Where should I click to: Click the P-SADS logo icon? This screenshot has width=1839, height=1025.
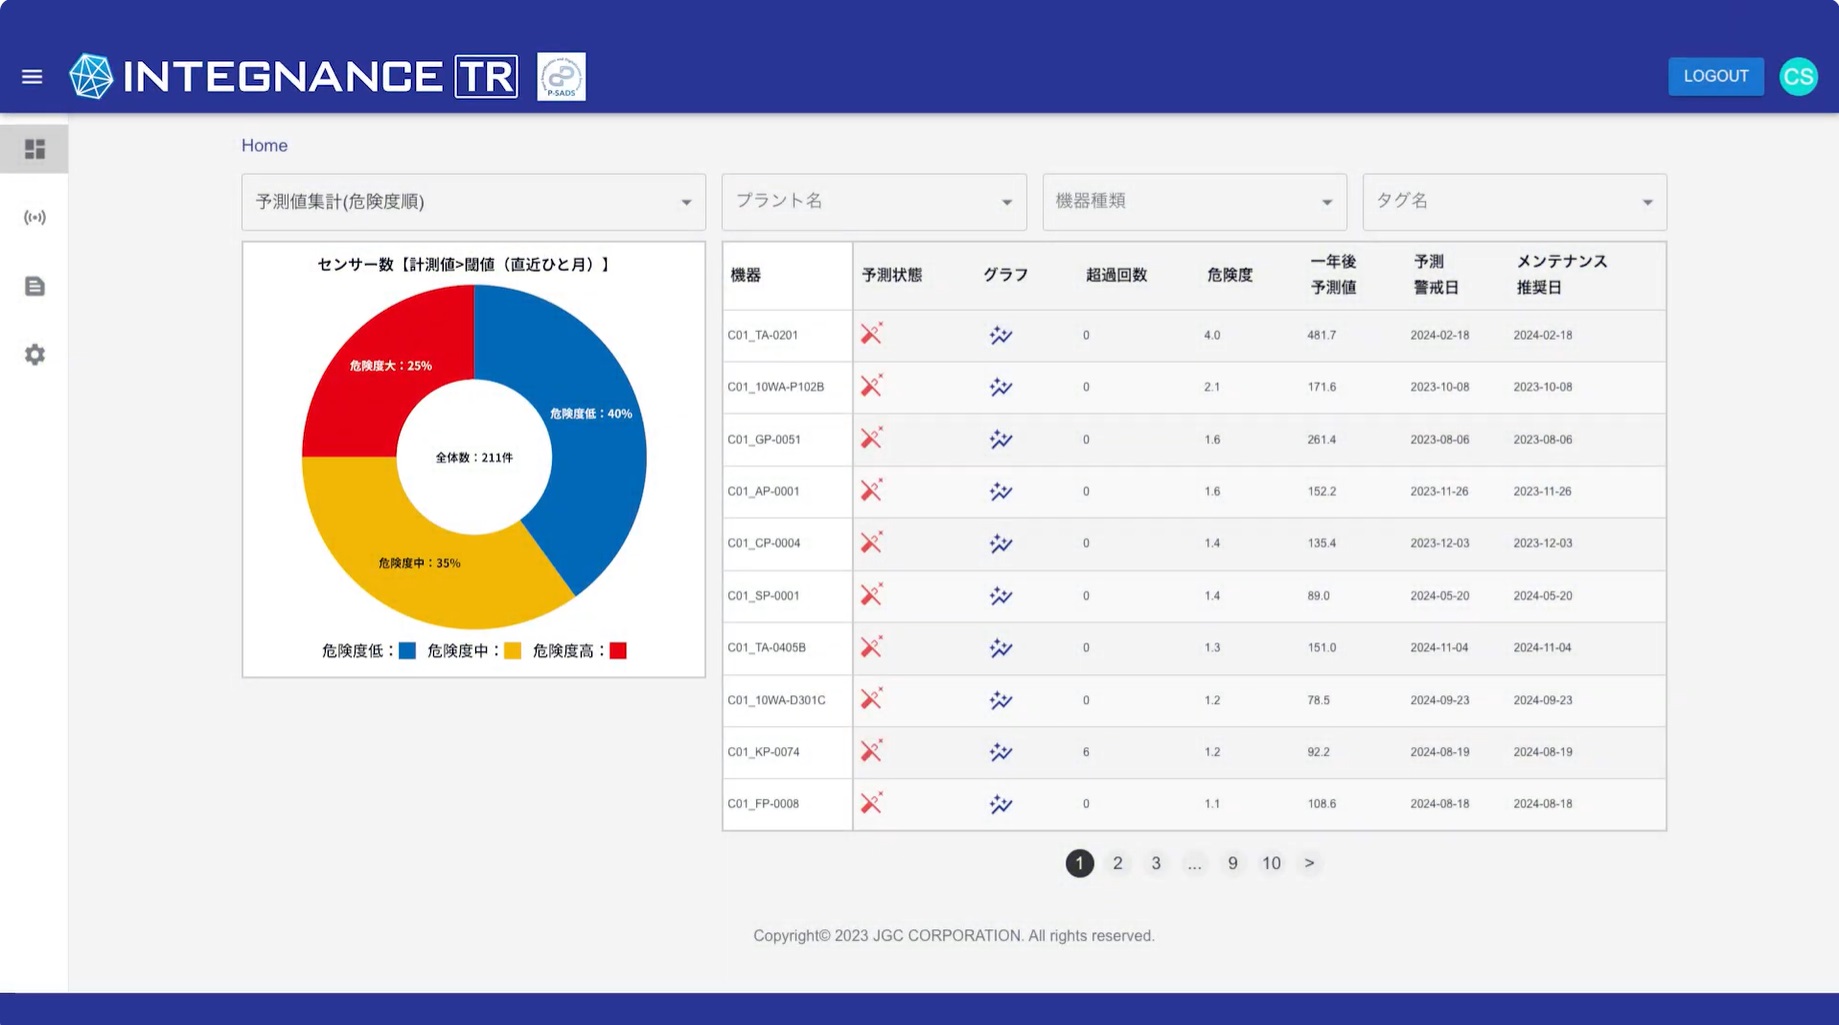tap(561, 77)
